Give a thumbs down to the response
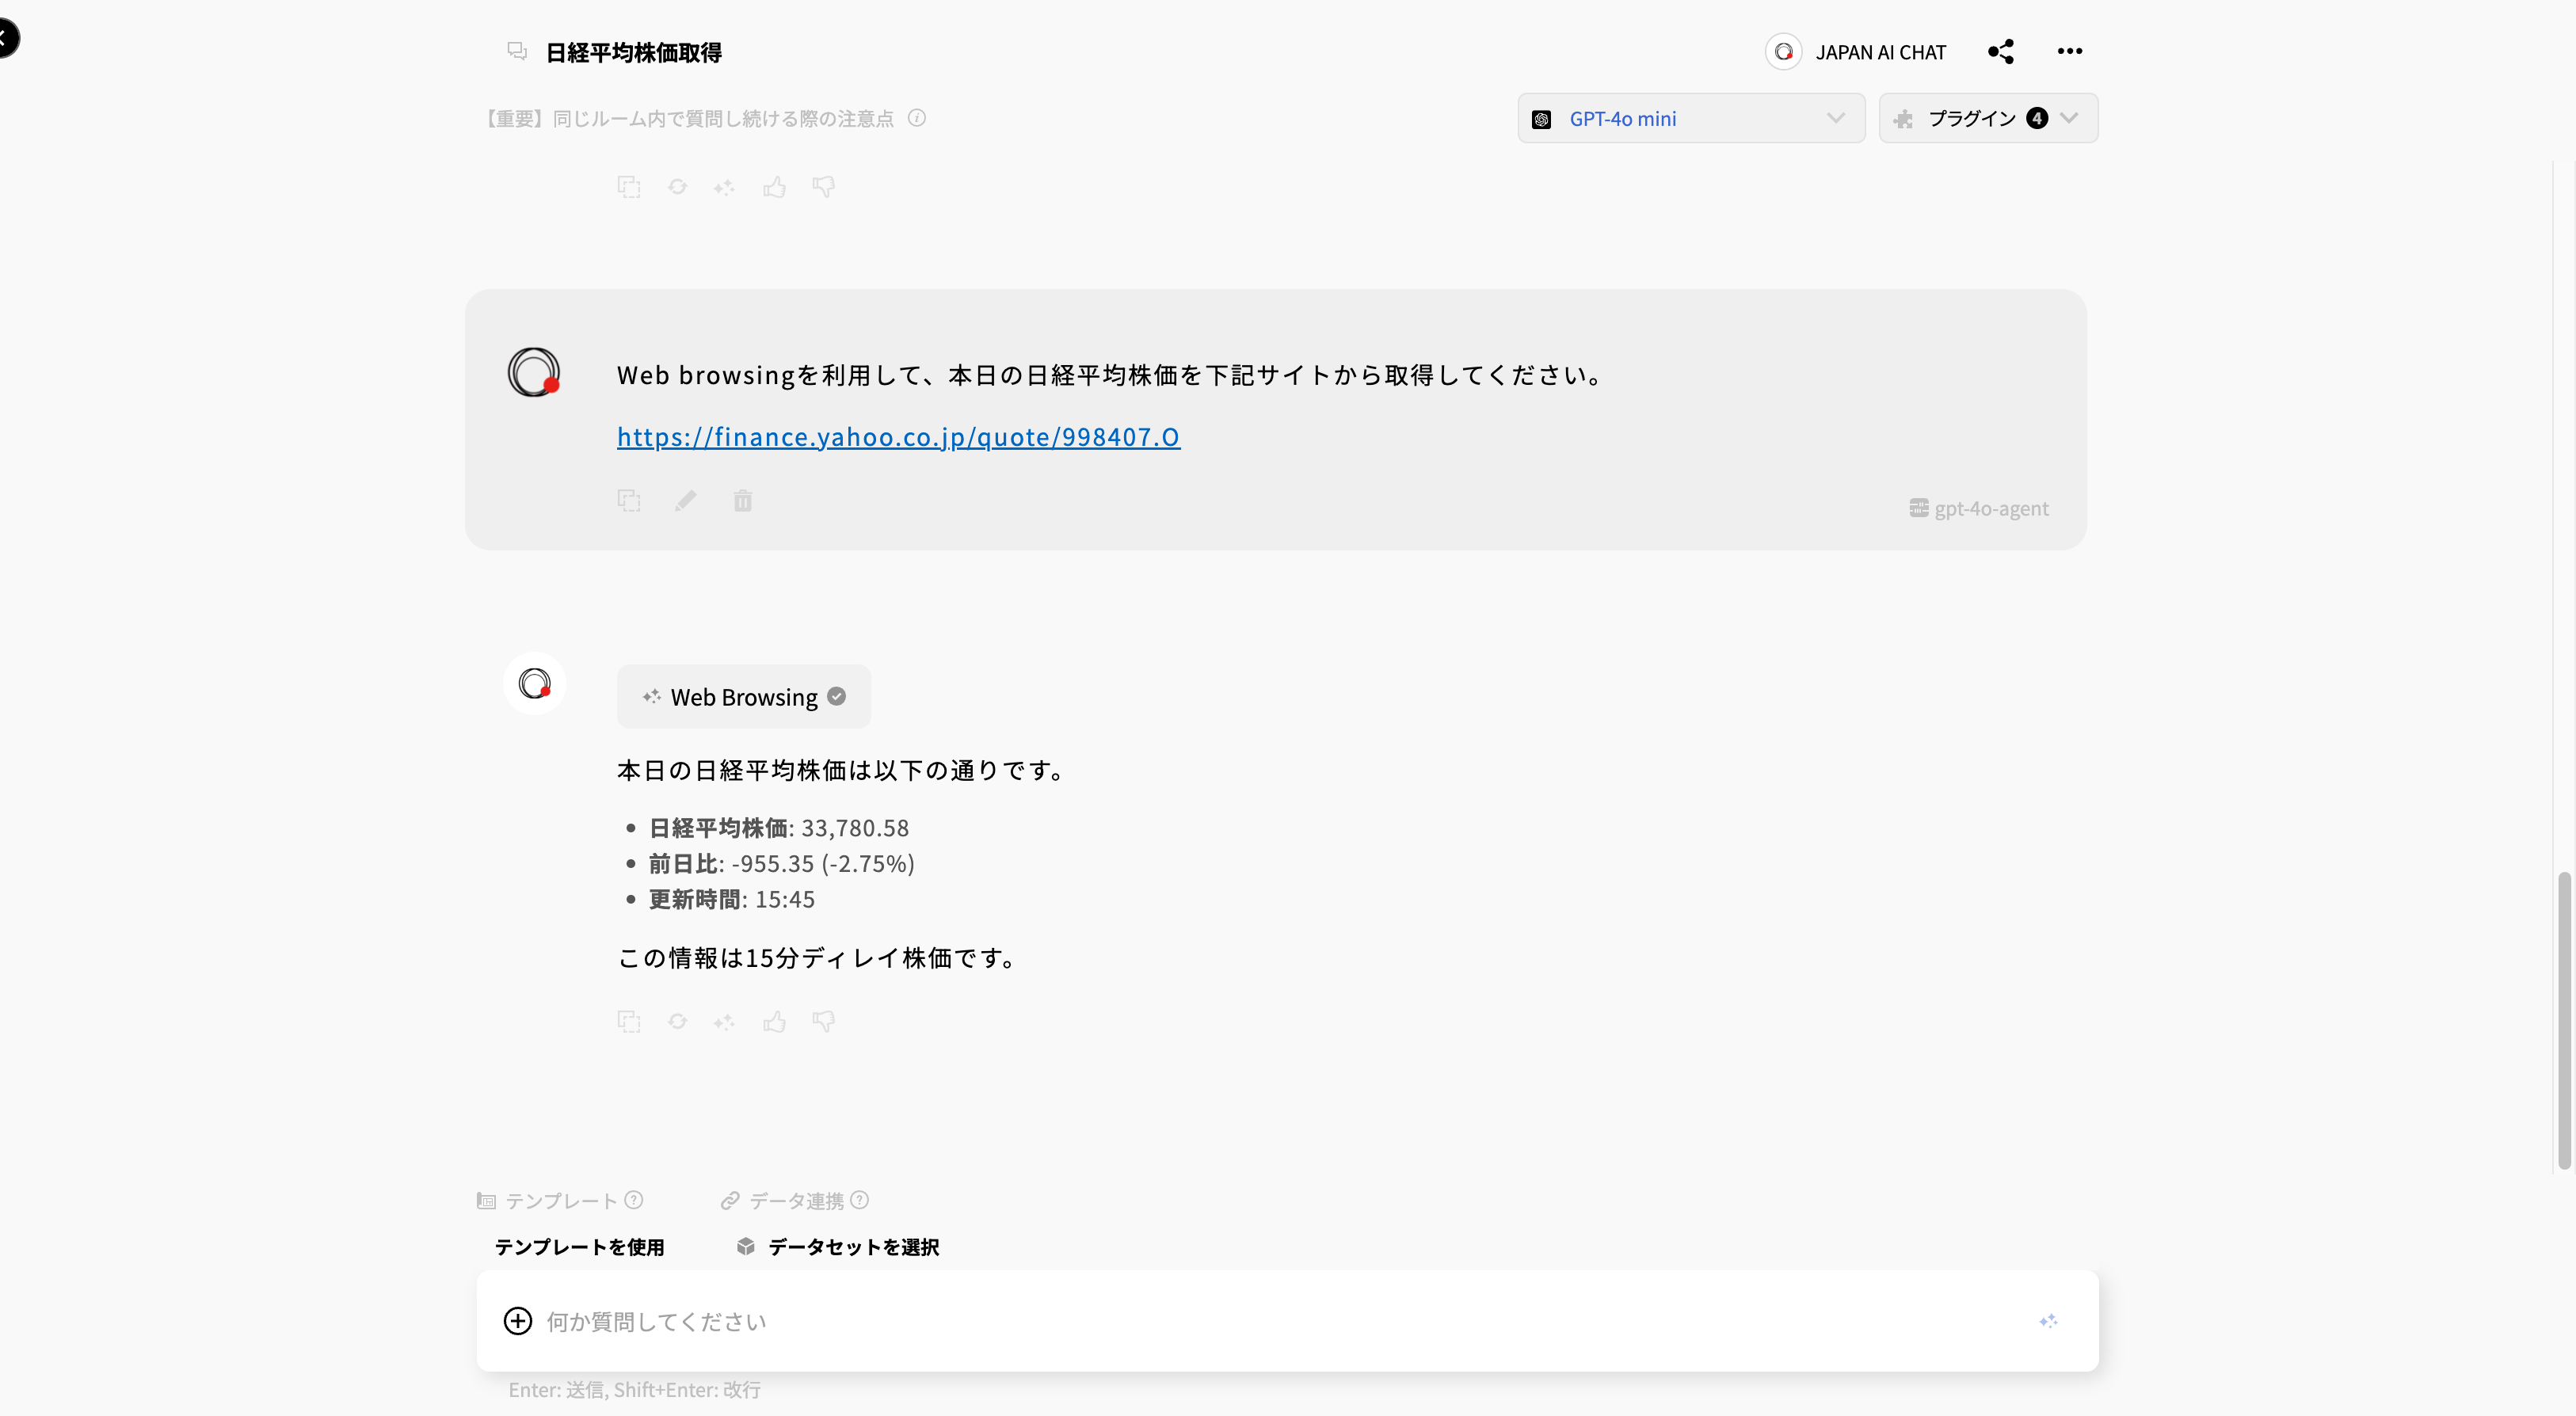Screen dimensions: 2576x1416 pyautogui.click(x=823, y=1021)
